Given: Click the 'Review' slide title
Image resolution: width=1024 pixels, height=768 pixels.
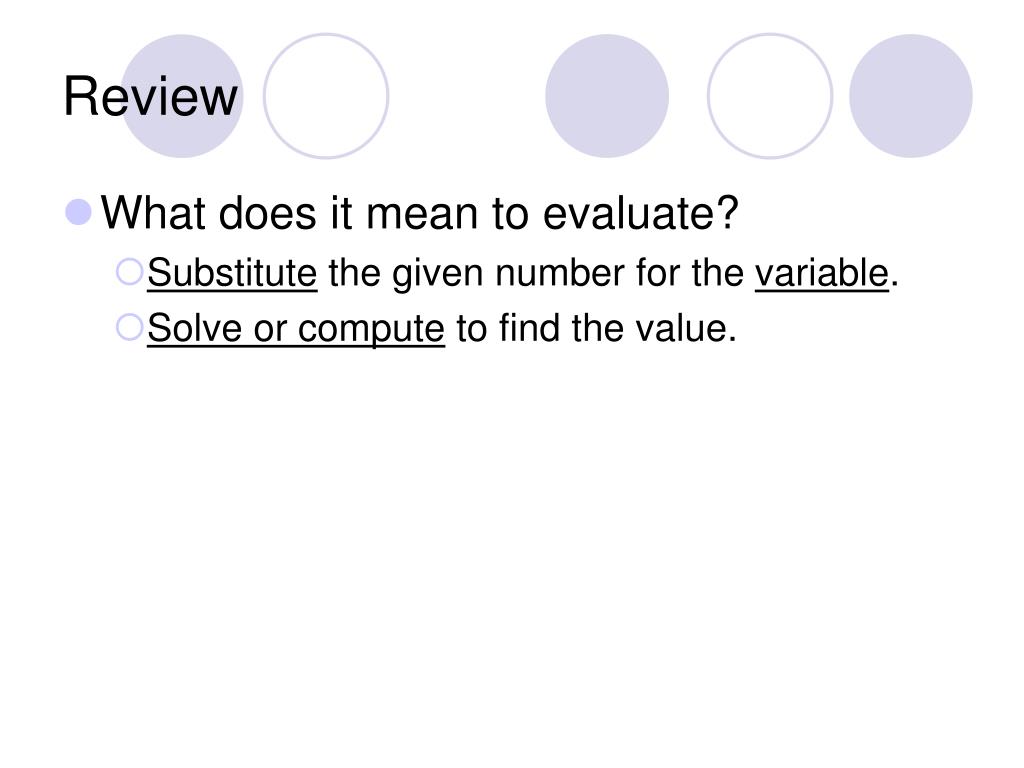Looking at the screenshot, I should pos(150,97).
